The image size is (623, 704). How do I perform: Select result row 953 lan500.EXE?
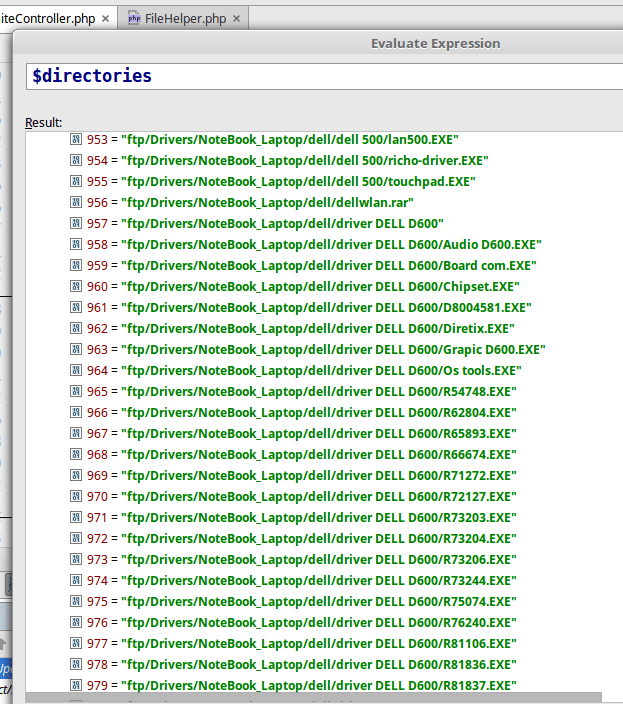click(264, 140)
